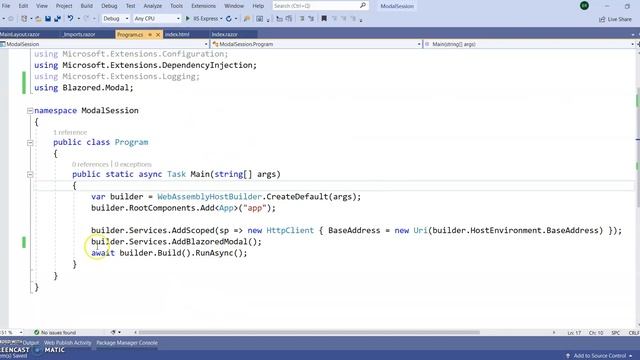Image resolution: width=640 pixels, height=360 pixels.
Task: Open the Tools menu
Action: click(x=176, y=6)
